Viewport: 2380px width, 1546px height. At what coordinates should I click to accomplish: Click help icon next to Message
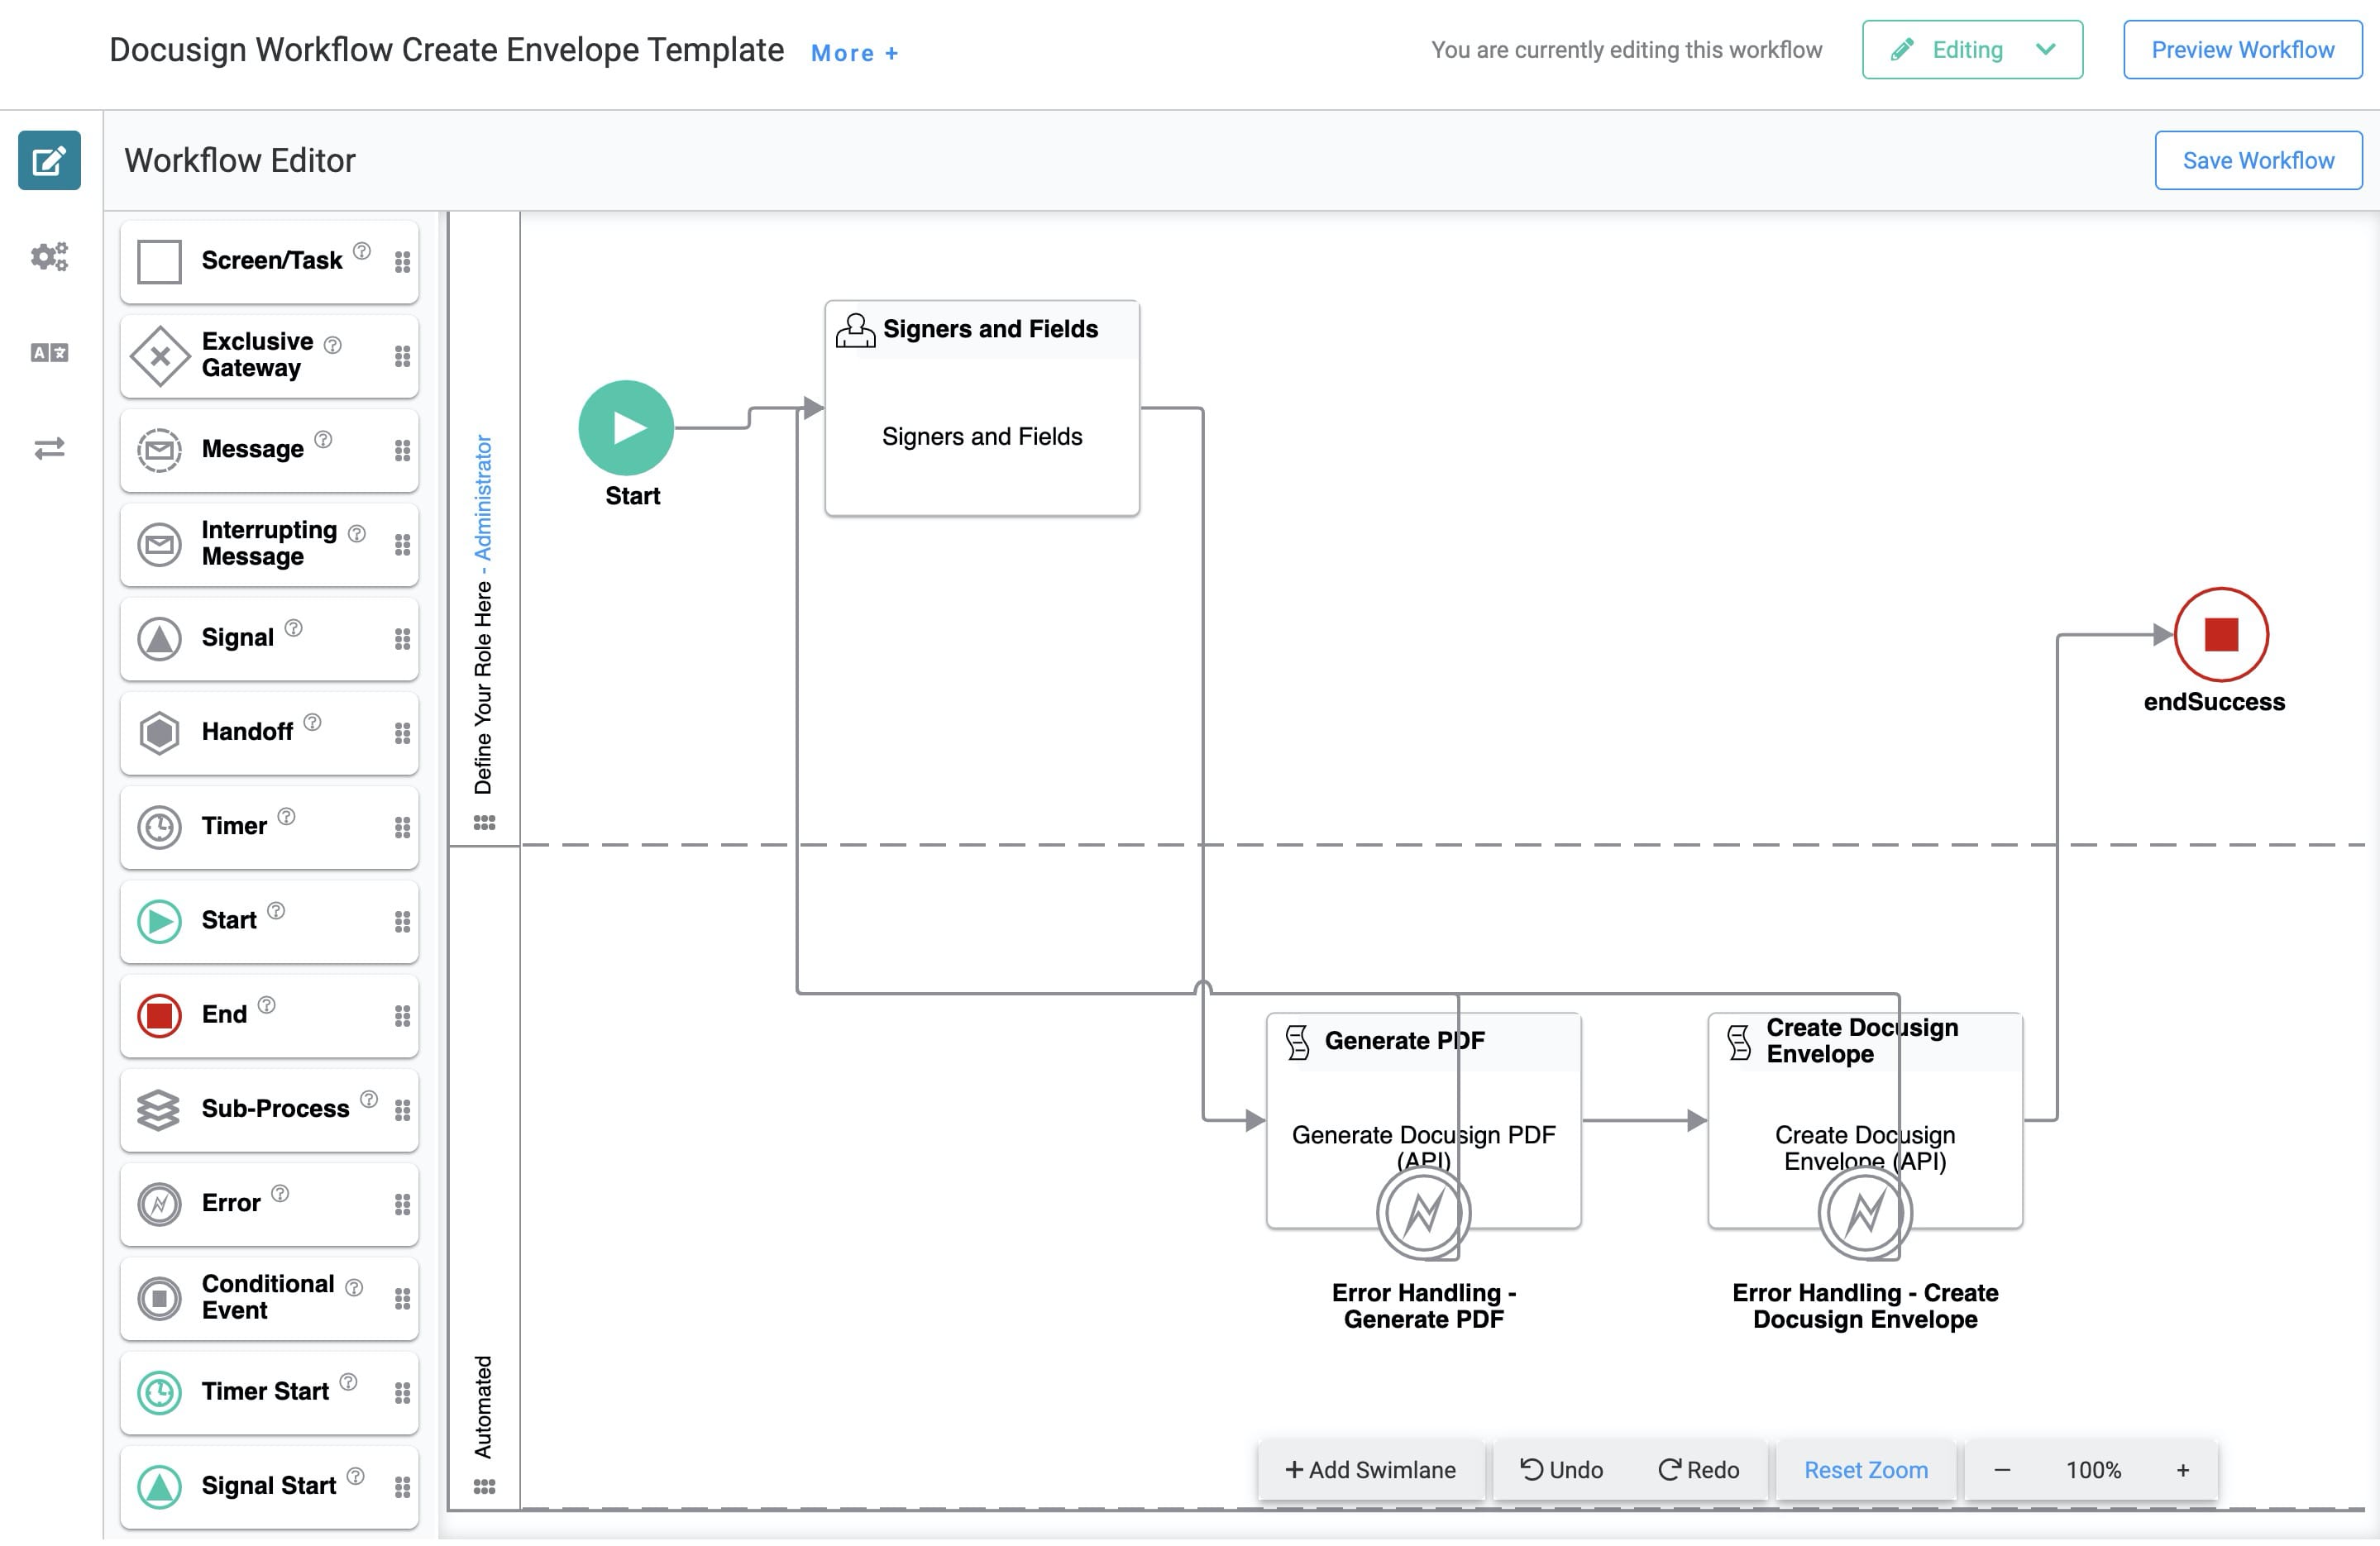pos(323,439)
